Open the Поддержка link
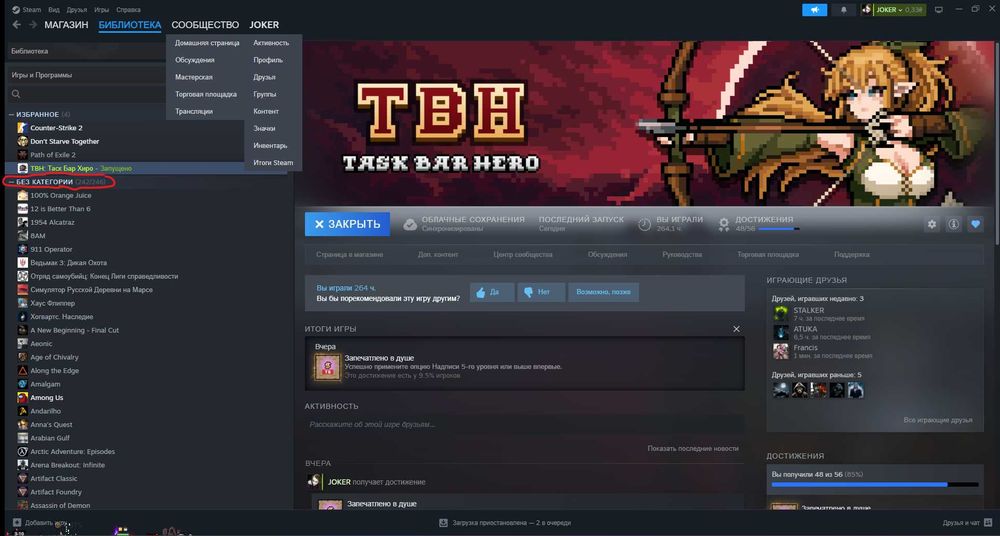 (851, 255)
